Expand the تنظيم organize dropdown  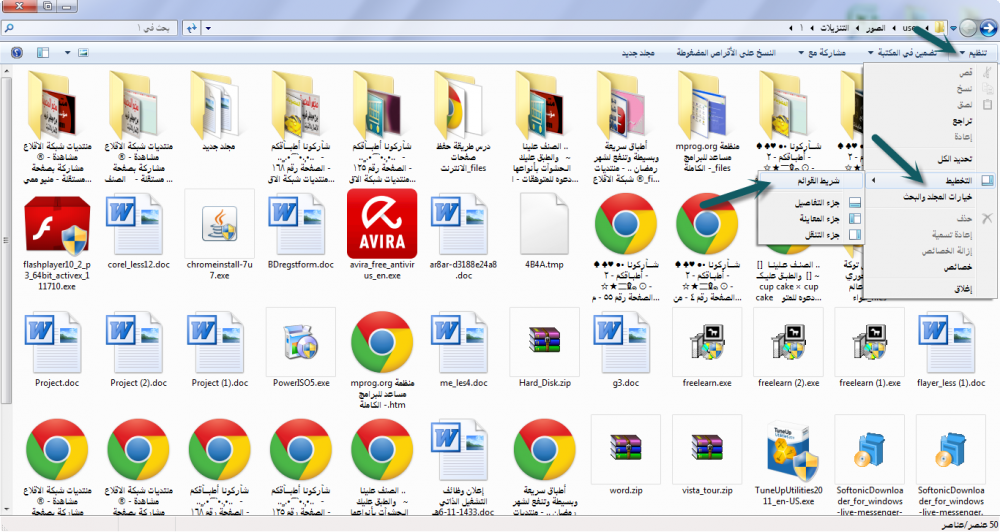(x=977, y=52)
